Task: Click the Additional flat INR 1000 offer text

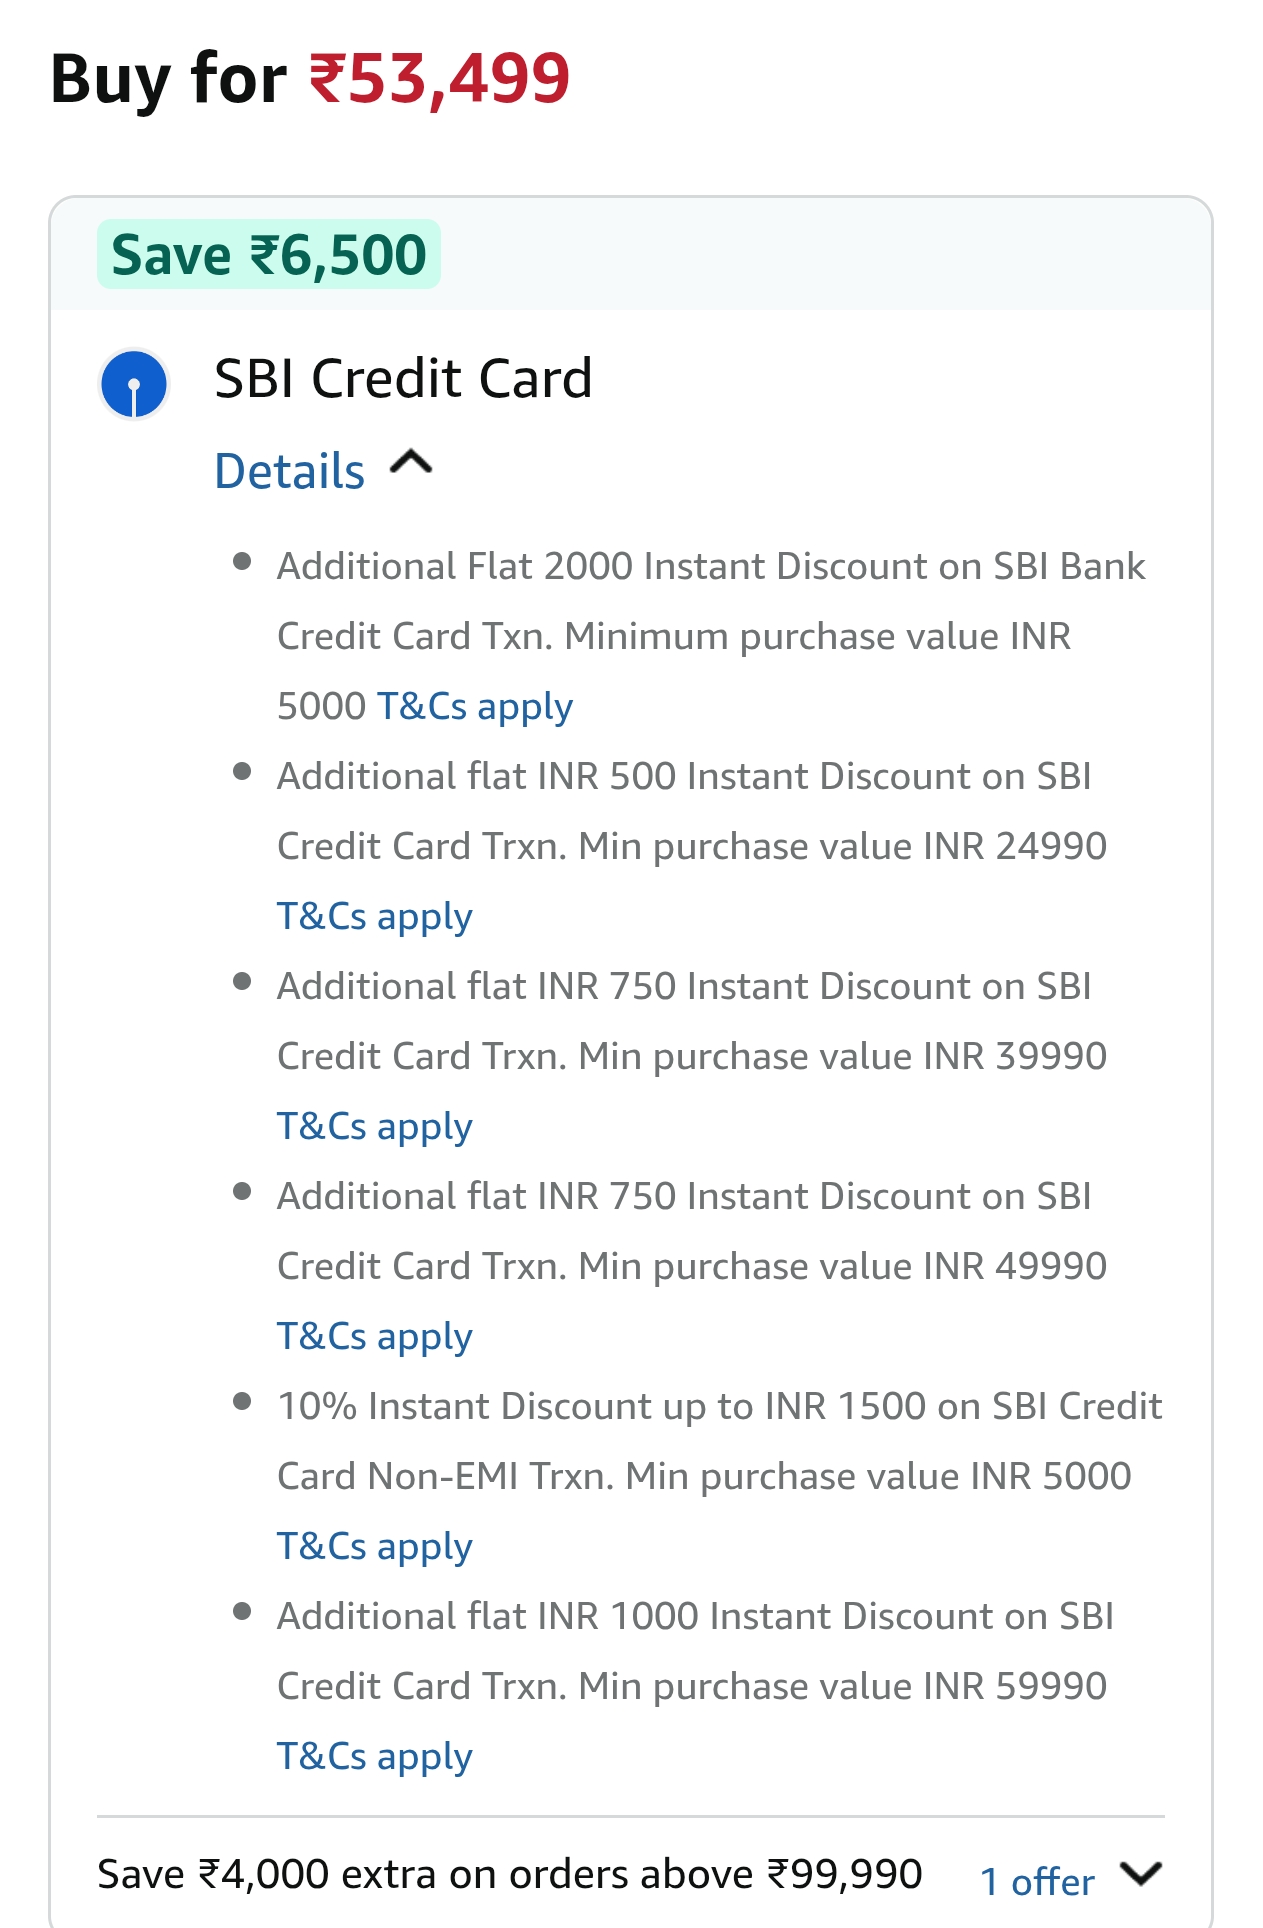Action: pos(695,1617)
